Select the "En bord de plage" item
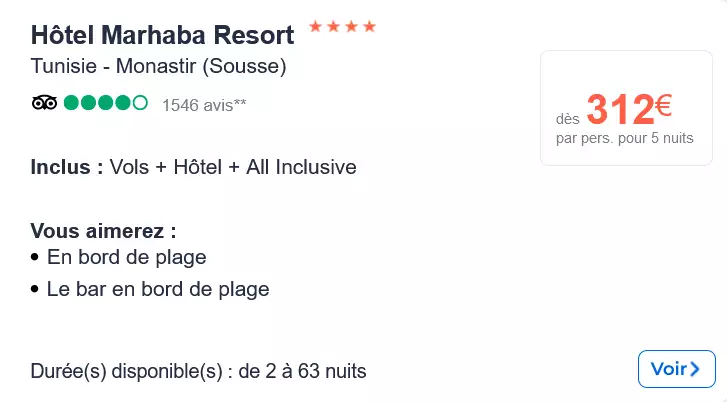This screenshot has width=727, height=402. click(126, 257)
